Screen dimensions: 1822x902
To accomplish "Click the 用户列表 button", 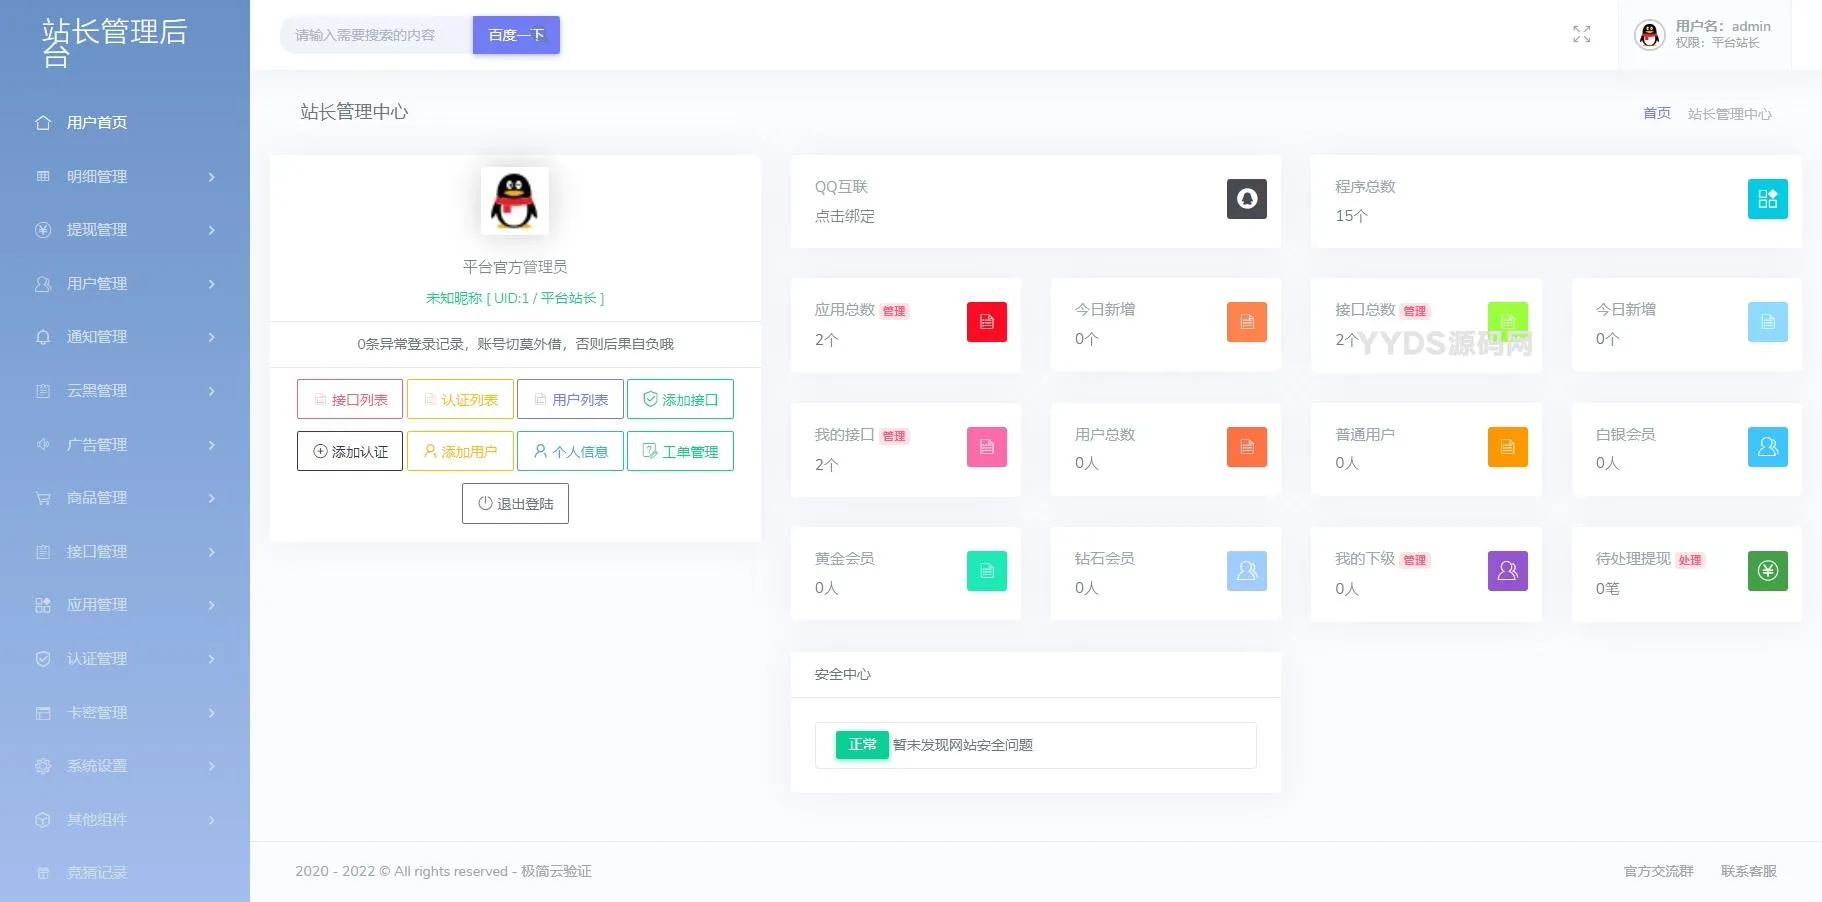I will (570, 399).
